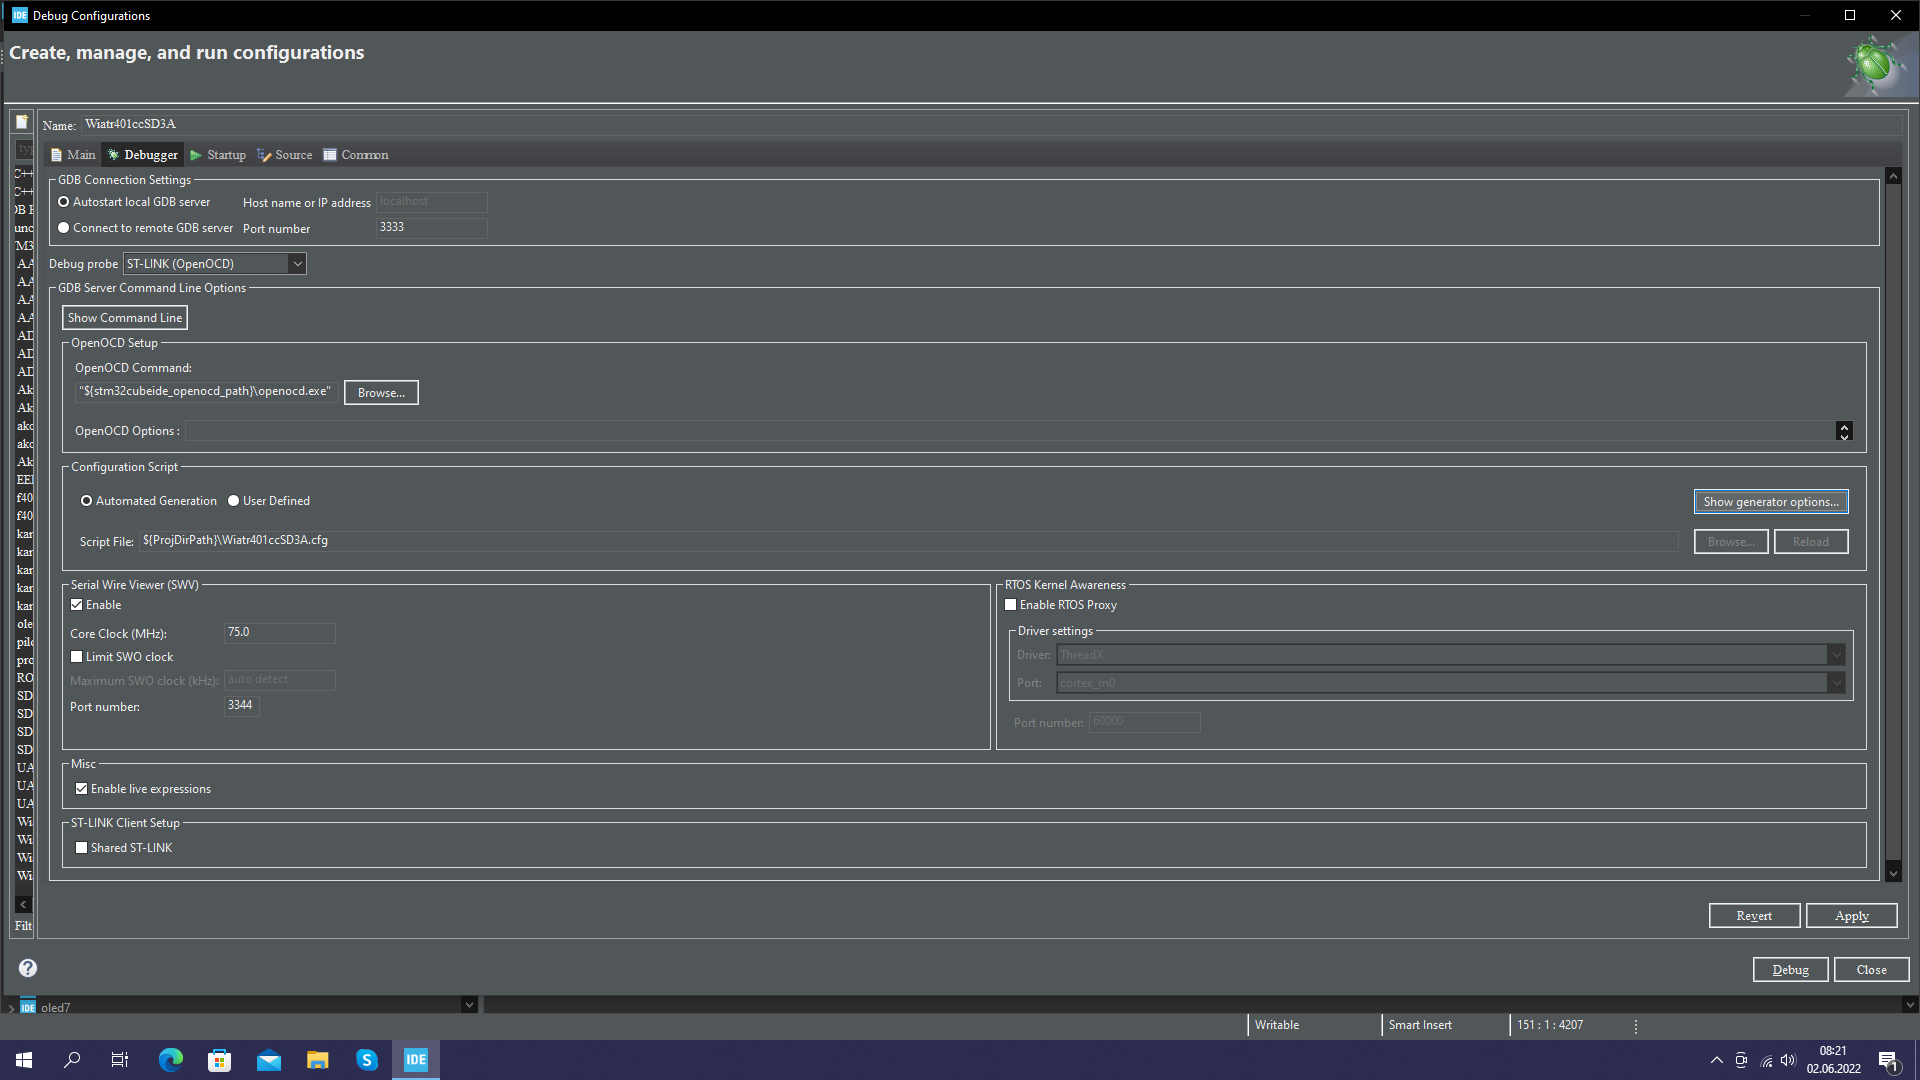
Task: Click dropdown arrow at far right bottom bar
Action: pyautogui.click(x=1910, y=1005)
